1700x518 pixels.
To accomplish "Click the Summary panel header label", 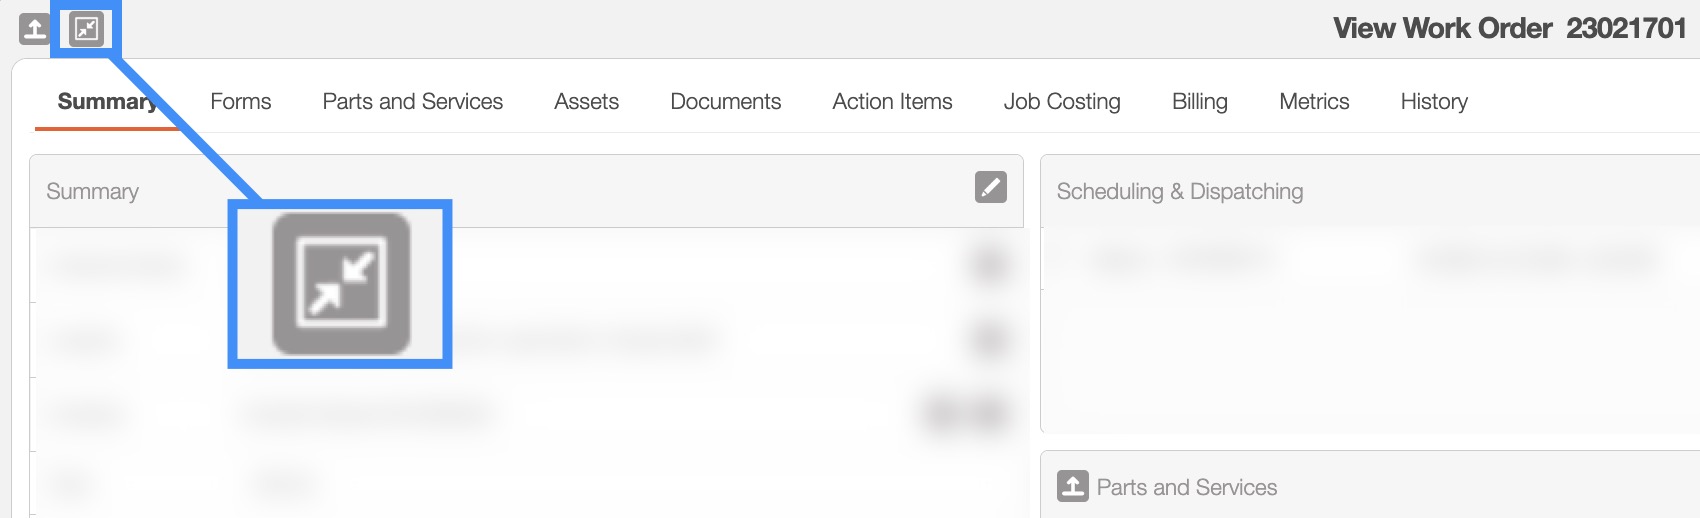I will [x=92, y=192].
